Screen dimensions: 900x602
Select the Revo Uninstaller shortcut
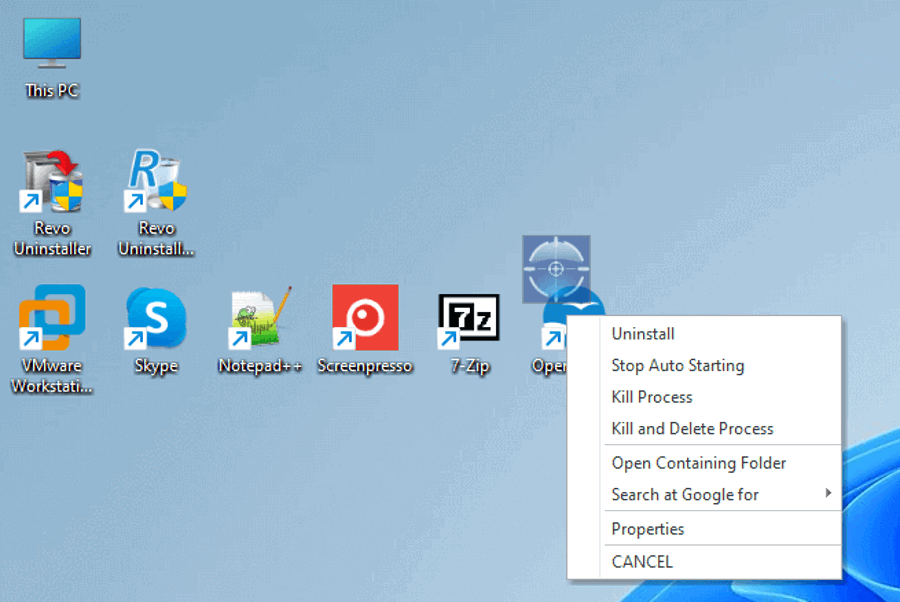coord(52,202)
